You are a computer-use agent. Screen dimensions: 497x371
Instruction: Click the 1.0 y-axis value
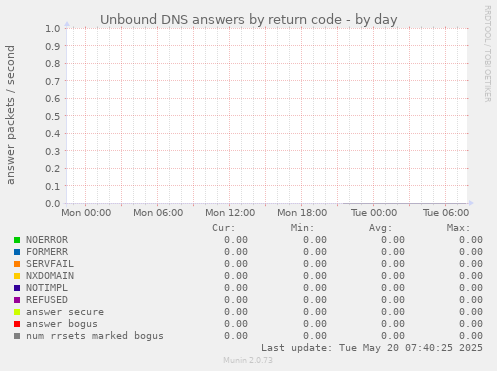click(x=53, y=28)
